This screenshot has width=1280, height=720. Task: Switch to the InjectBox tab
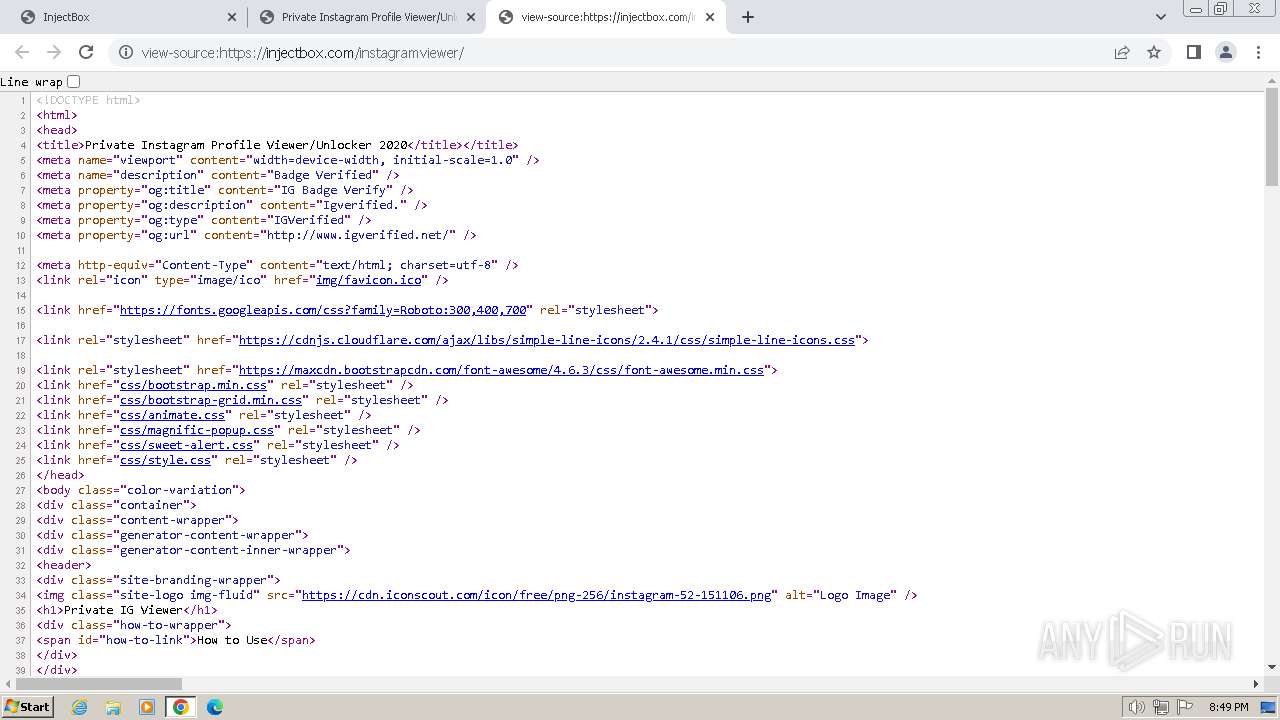point(127,17)
